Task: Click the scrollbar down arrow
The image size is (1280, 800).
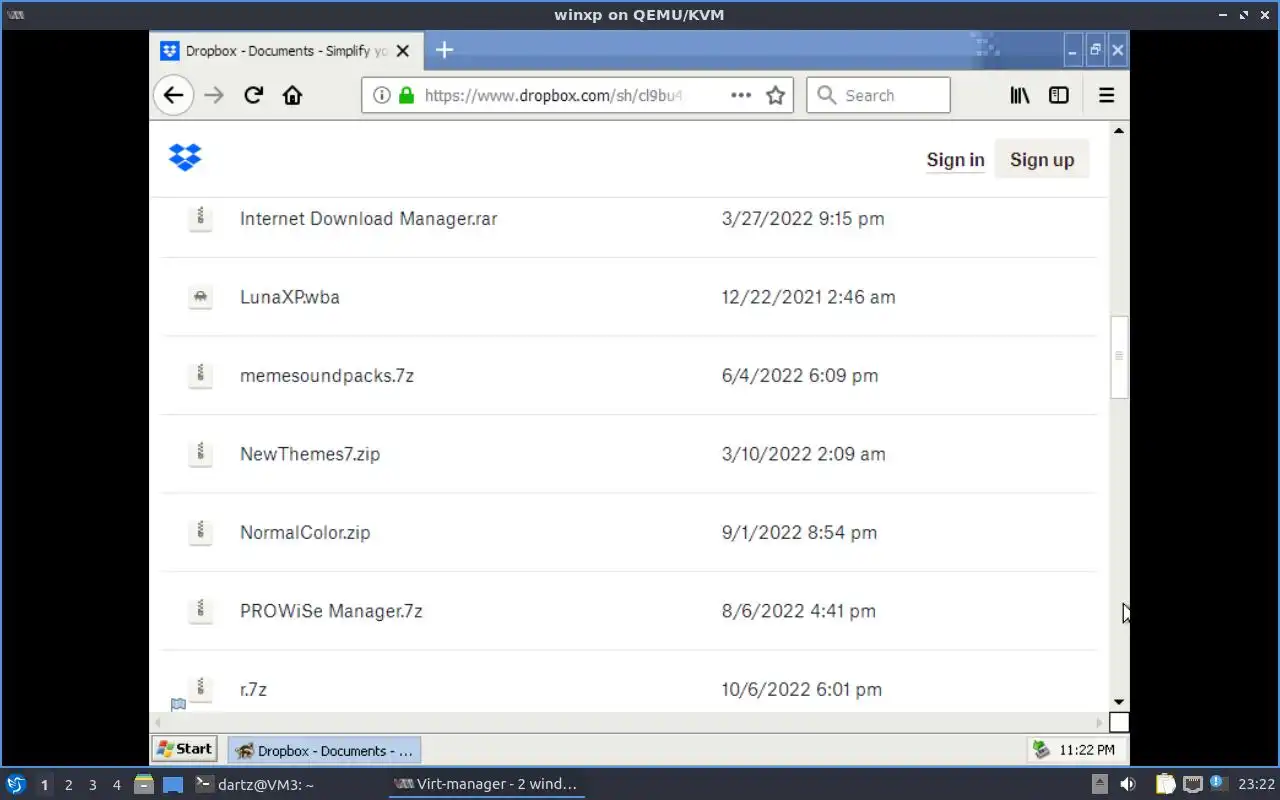Action: [1119, 702]
